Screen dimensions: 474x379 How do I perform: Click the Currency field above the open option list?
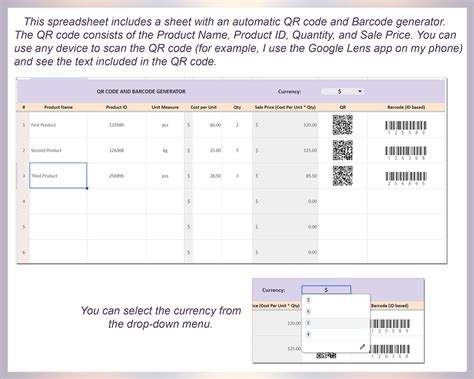[x=326, y=290]
